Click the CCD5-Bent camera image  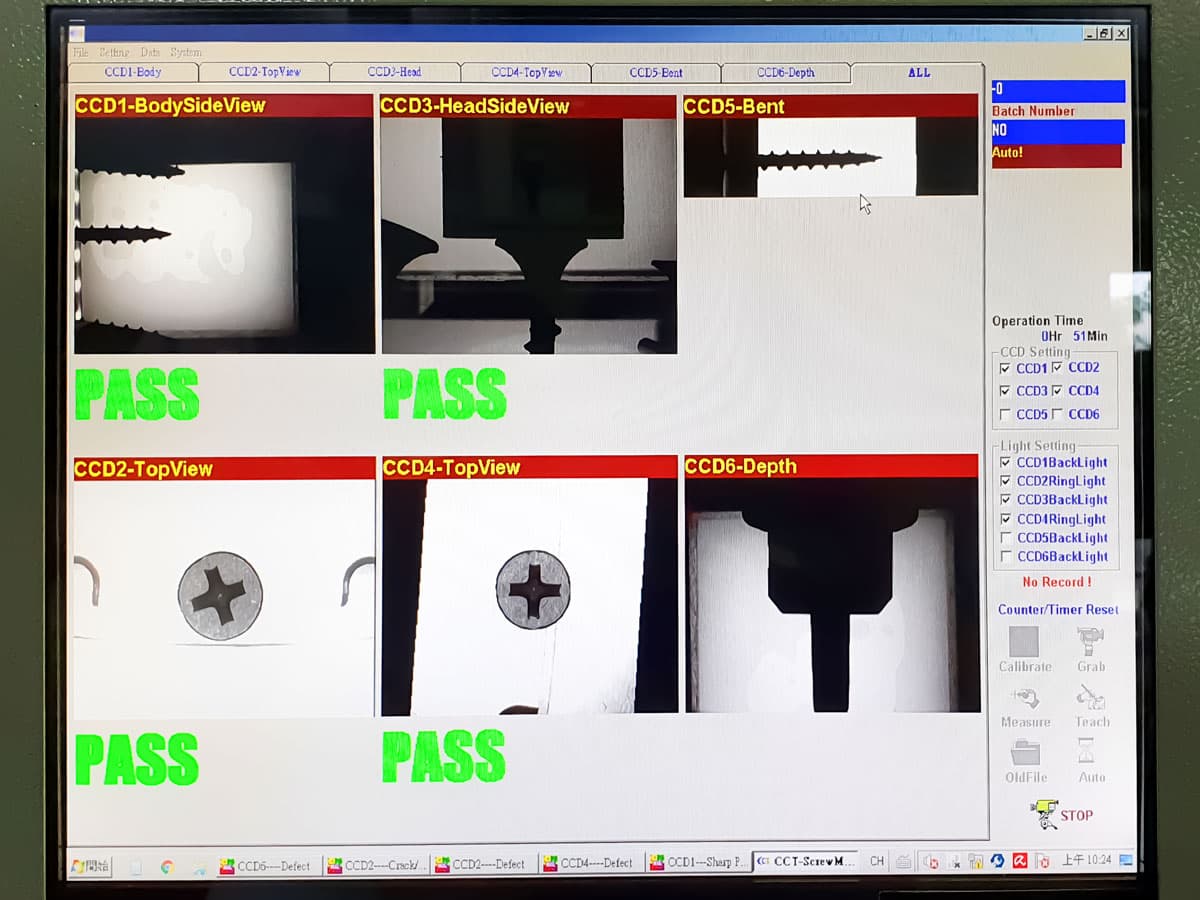point(830,157)
